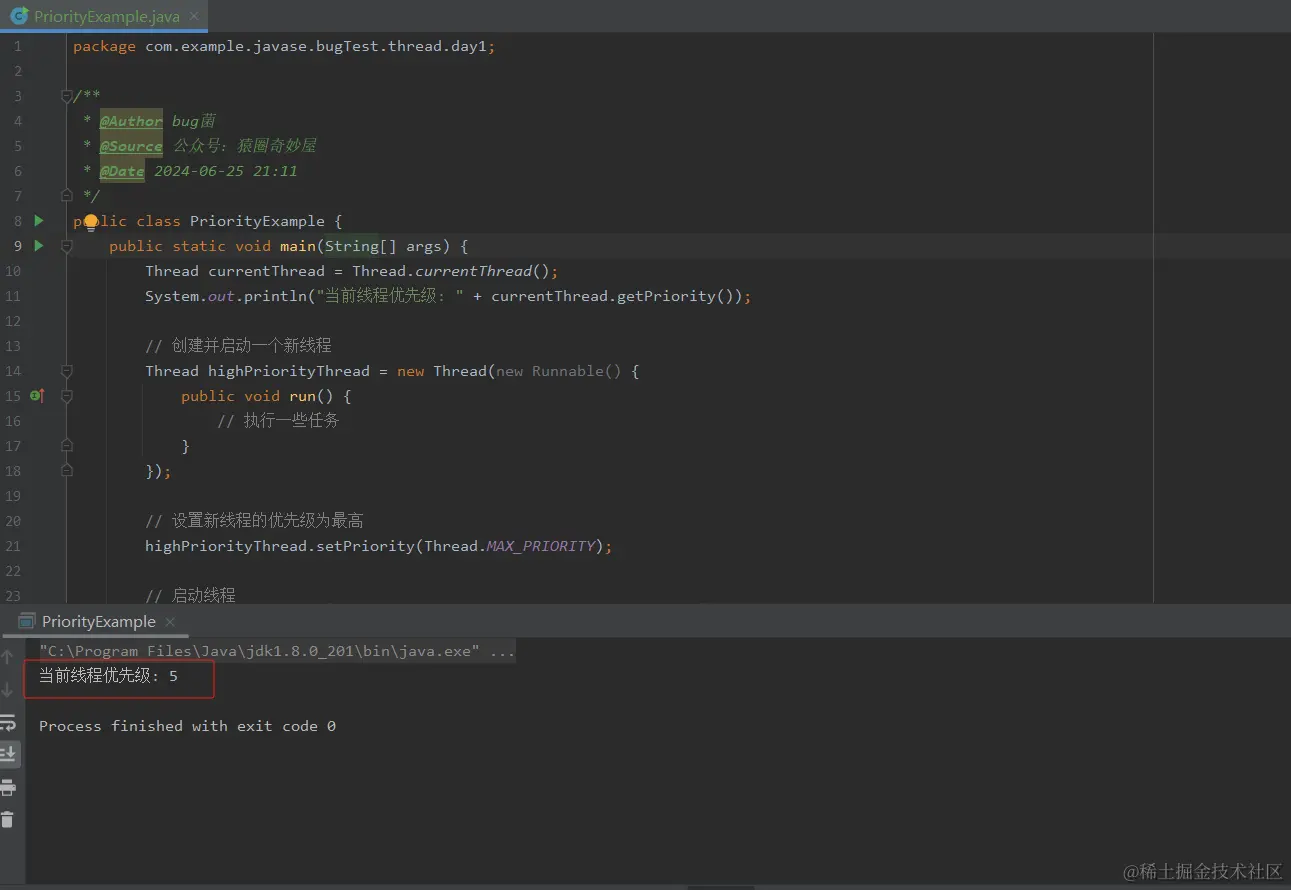Screen dimensions: 1291x890
Task: Click the down arrow in the Run panel
Action: tap(8, 689)
